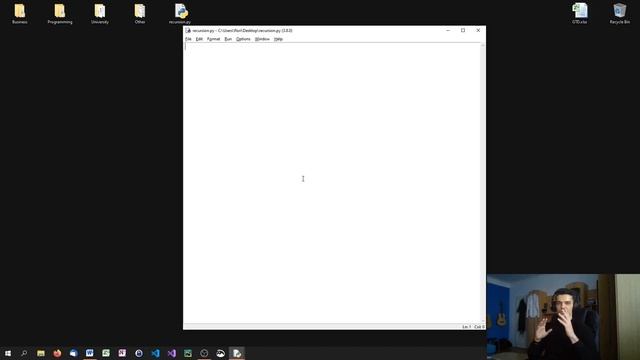Select the GTD Excel file on desktop

[x=580, y=13]
